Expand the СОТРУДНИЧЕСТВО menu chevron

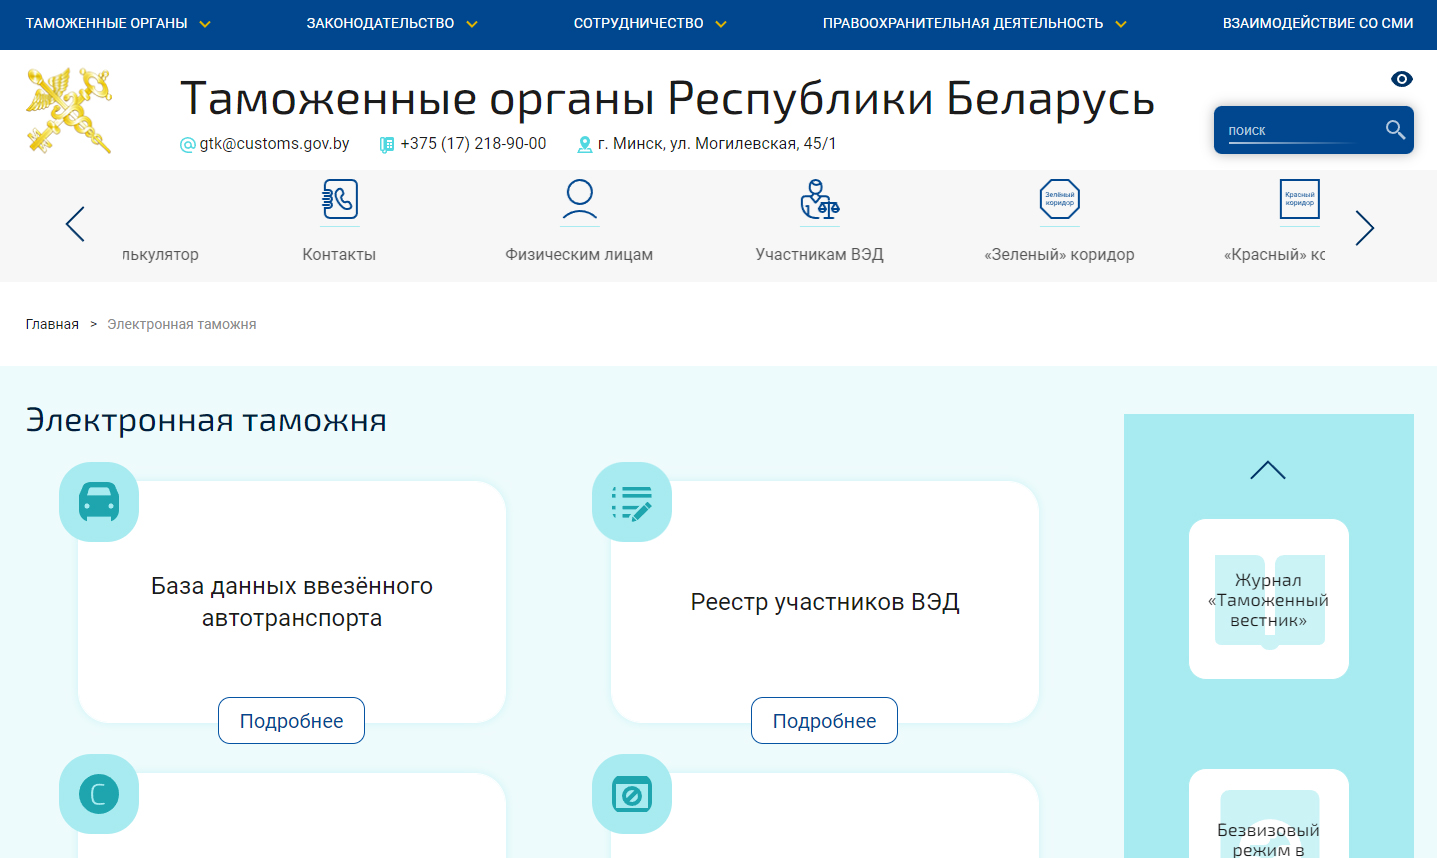721,24
